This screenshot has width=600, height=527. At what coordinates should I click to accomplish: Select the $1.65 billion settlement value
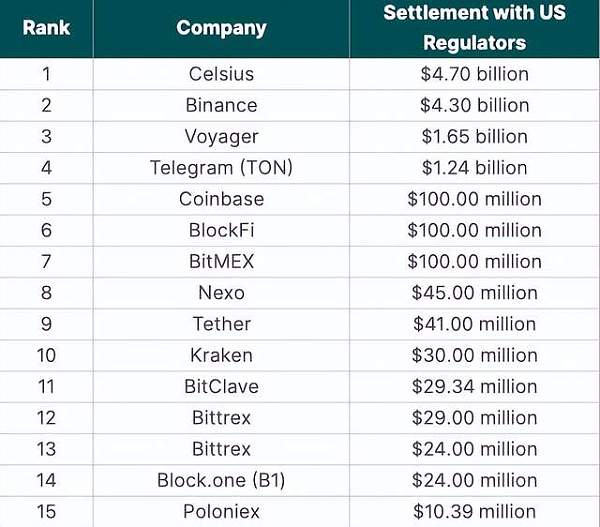474,137
